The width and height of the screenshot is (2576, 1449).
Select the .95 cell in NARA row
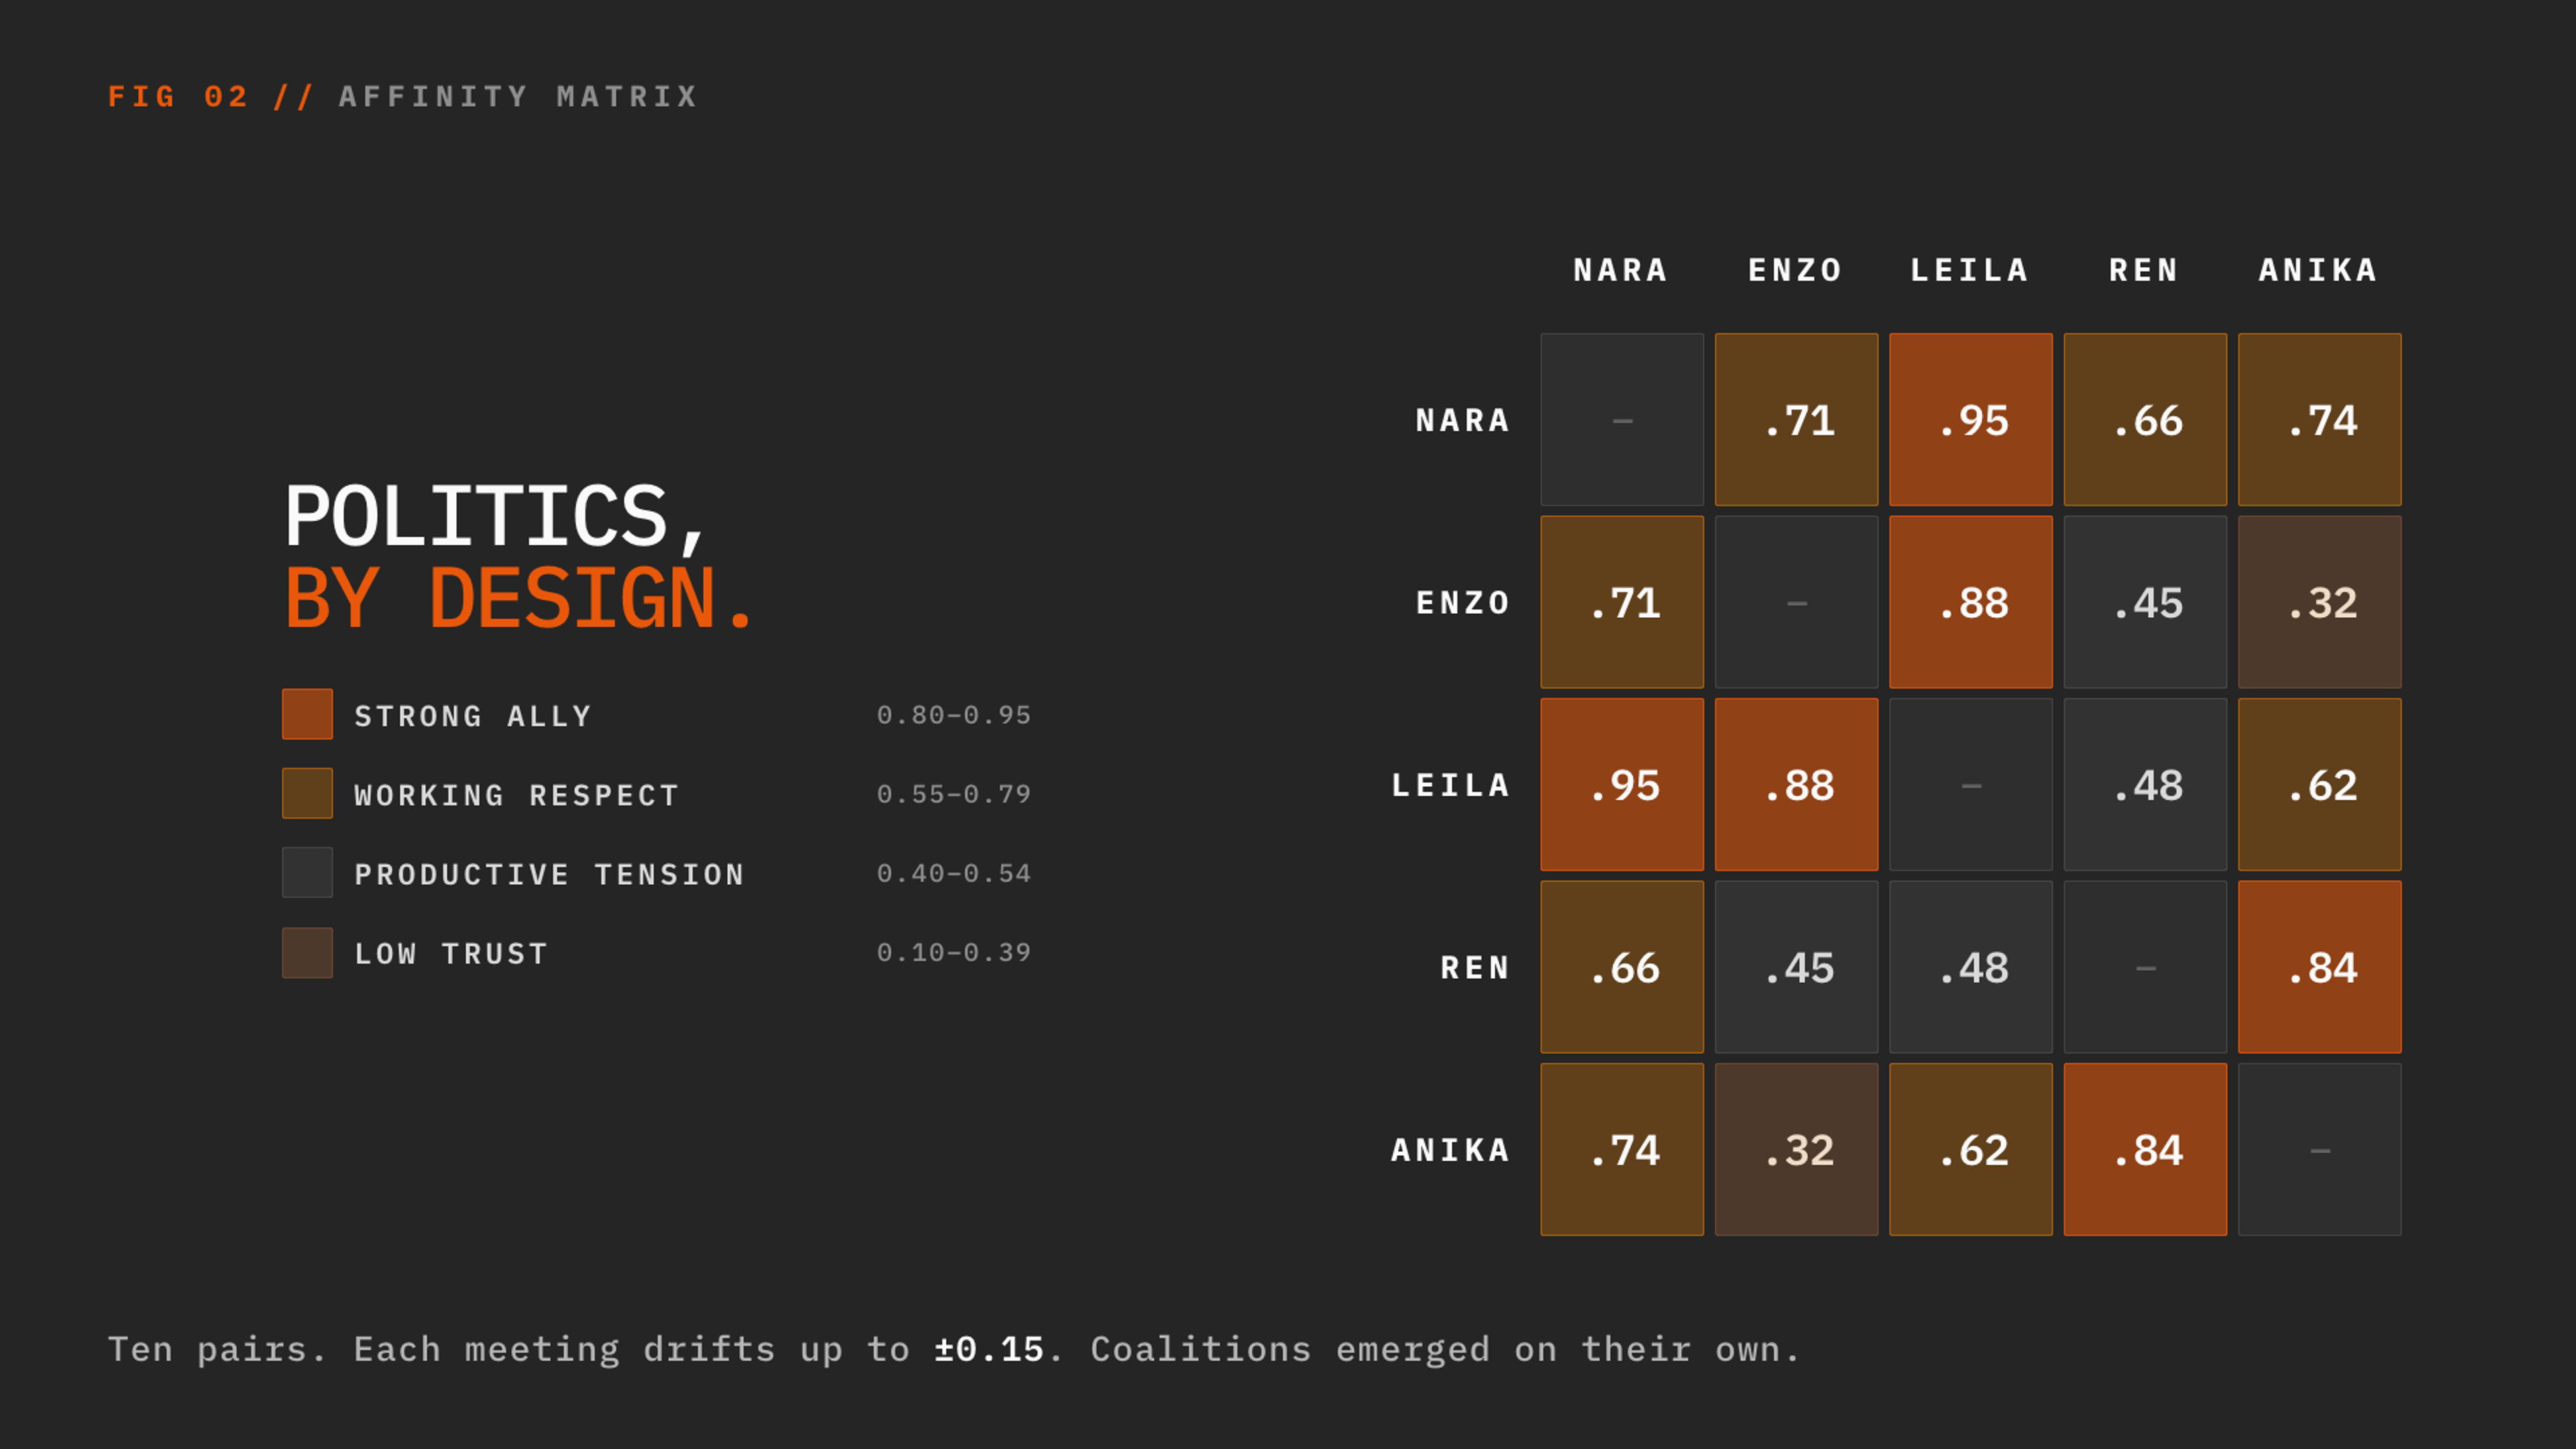tap(1970, 419)
